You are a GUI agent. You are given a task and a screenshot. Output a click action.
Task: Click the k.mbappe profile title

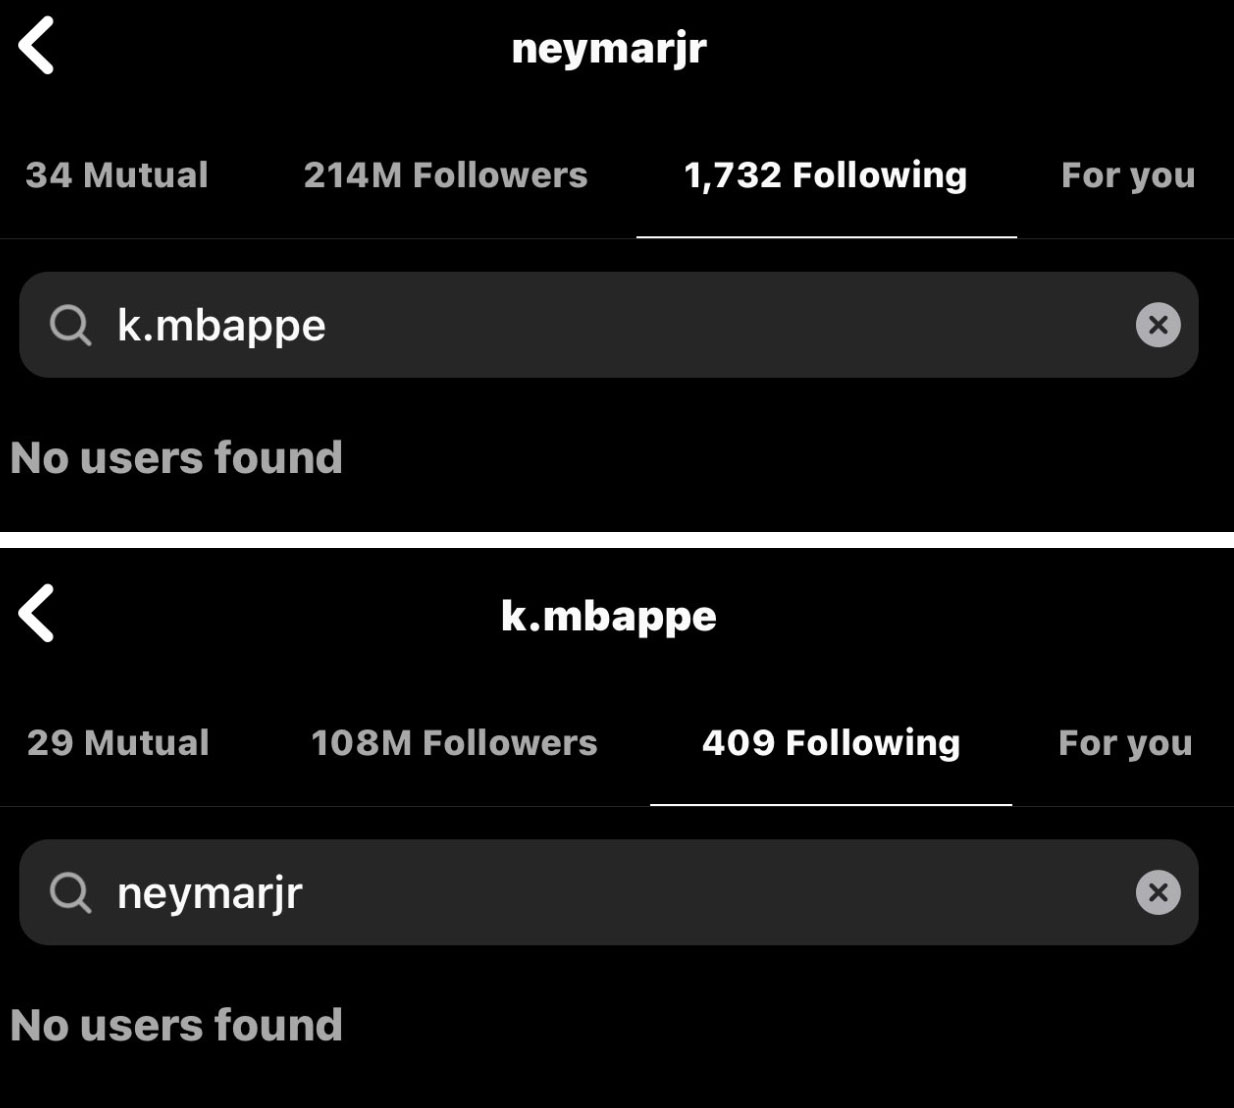click(x=608, y=616)
